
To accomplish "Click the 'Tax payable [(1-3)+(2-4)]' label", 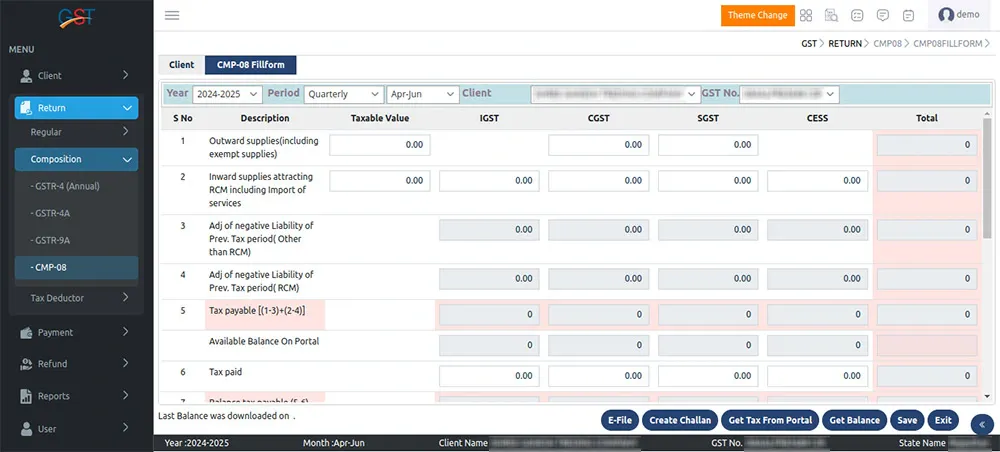I will coord(257,311).
